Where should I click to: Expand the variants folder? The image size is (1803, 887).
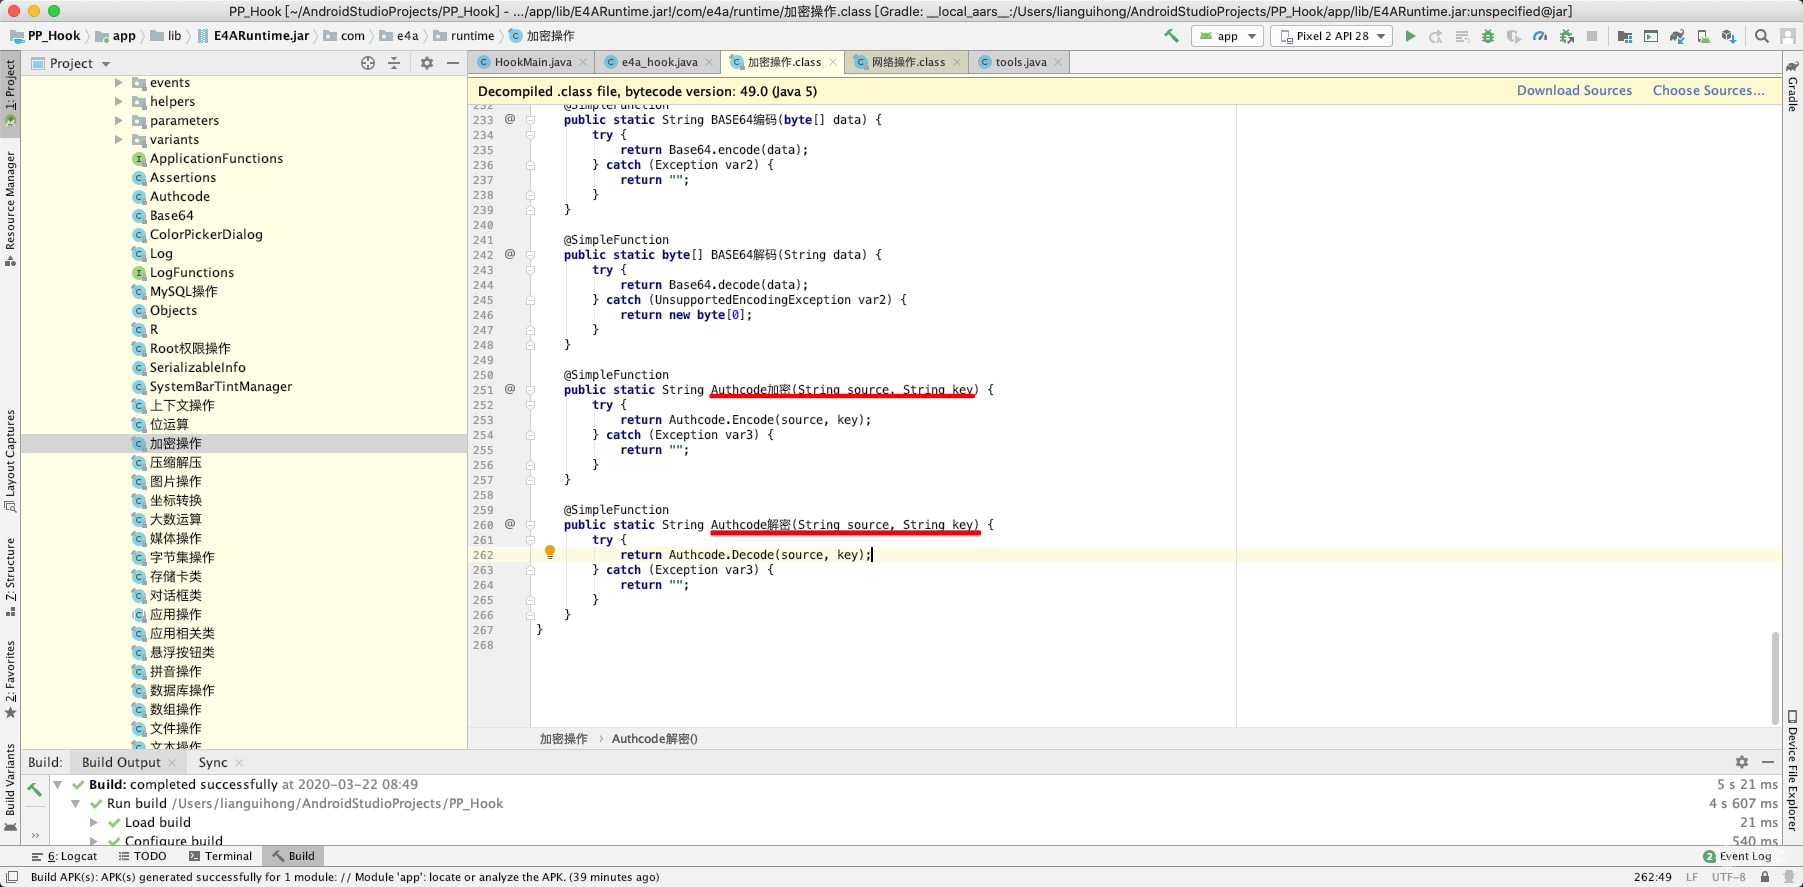point(118,140)
